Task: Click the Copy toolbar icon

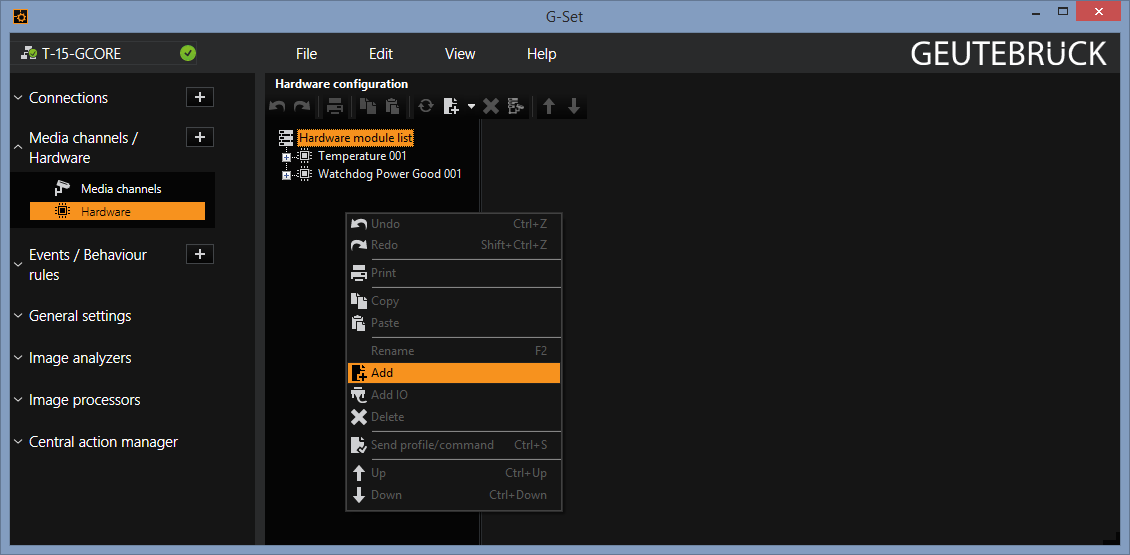Action: [x=368, y=107]
